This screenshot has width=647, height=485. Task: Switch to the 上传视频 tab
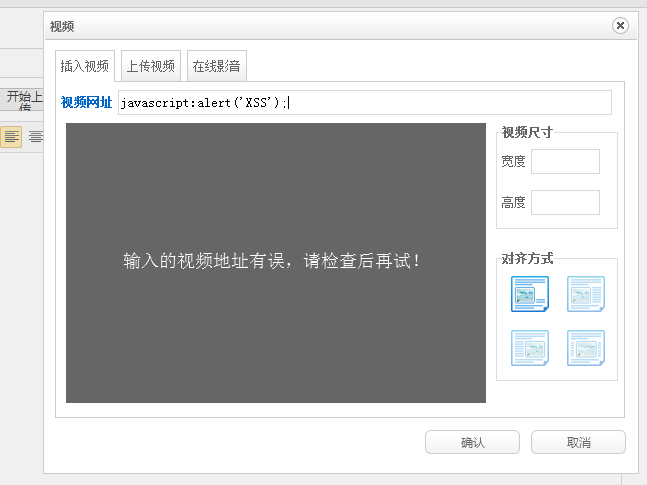click(151, 66)
